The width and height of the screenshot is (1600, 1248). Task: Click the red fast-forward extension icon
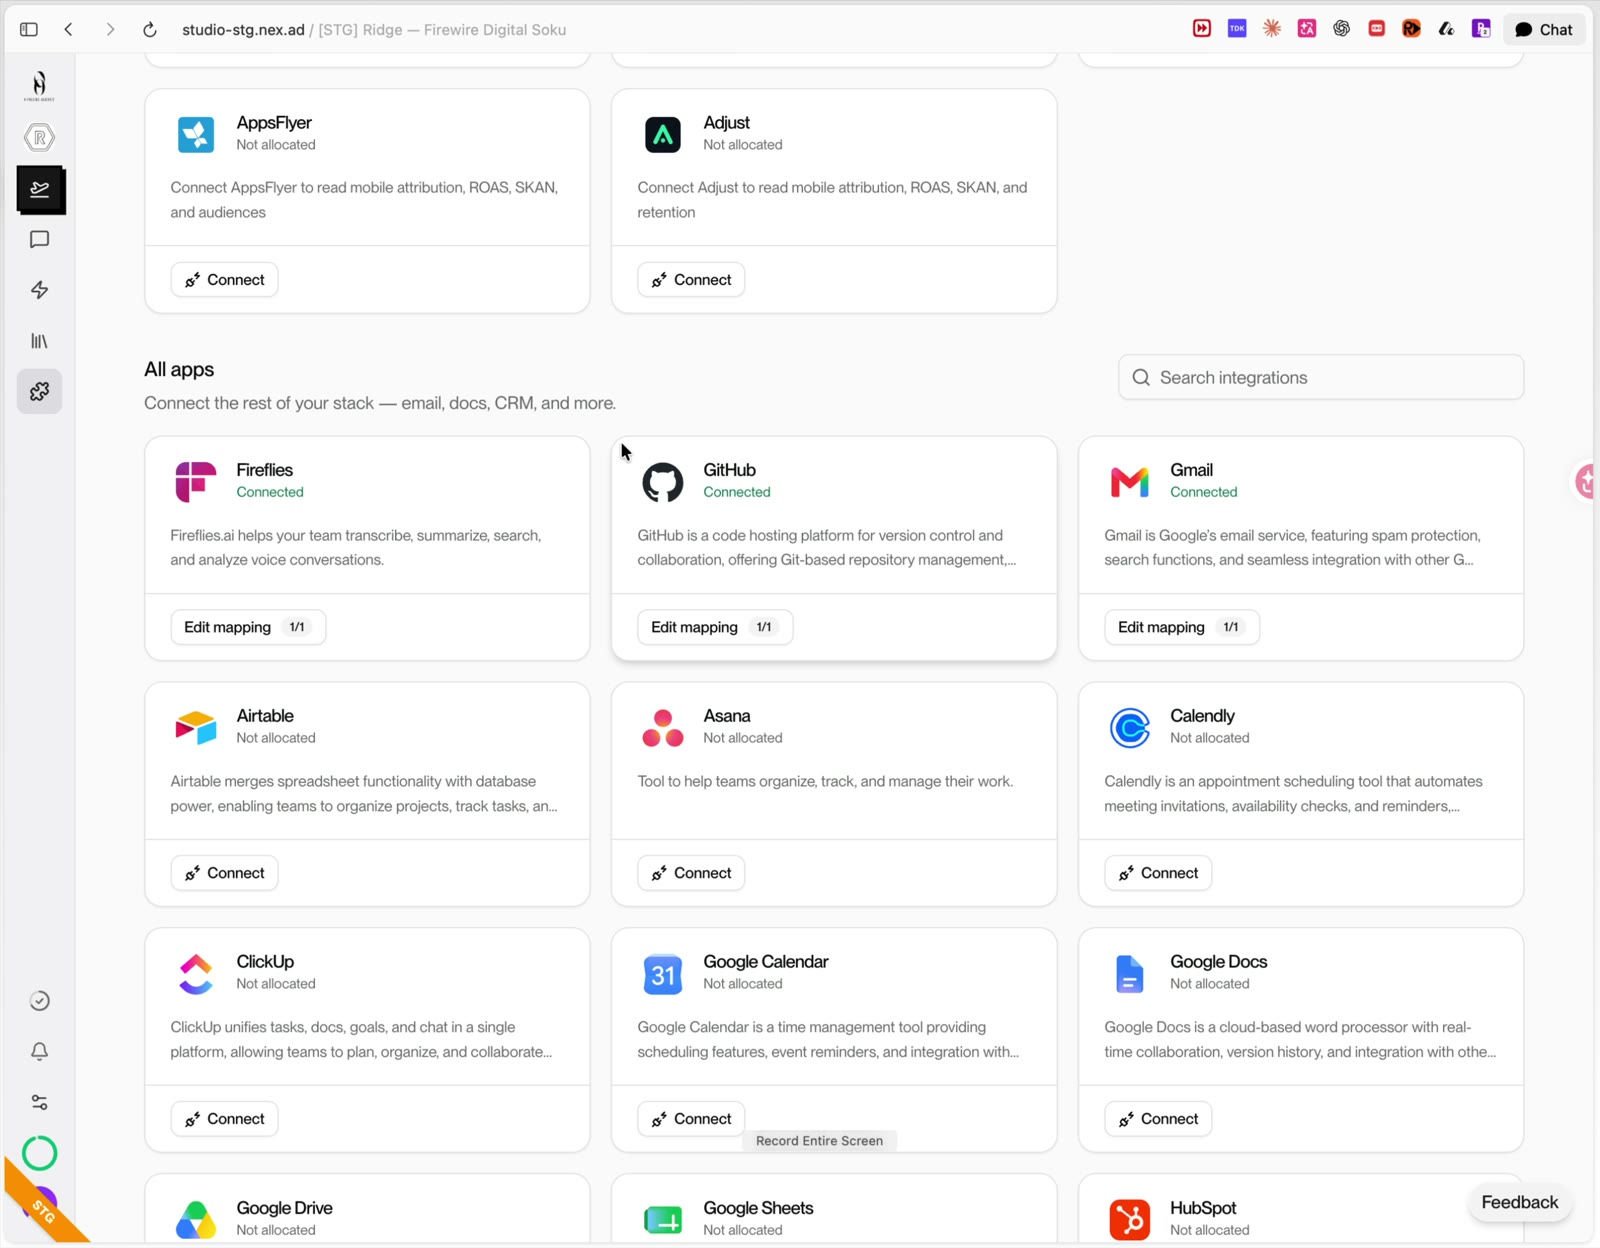coord(1202,29)
